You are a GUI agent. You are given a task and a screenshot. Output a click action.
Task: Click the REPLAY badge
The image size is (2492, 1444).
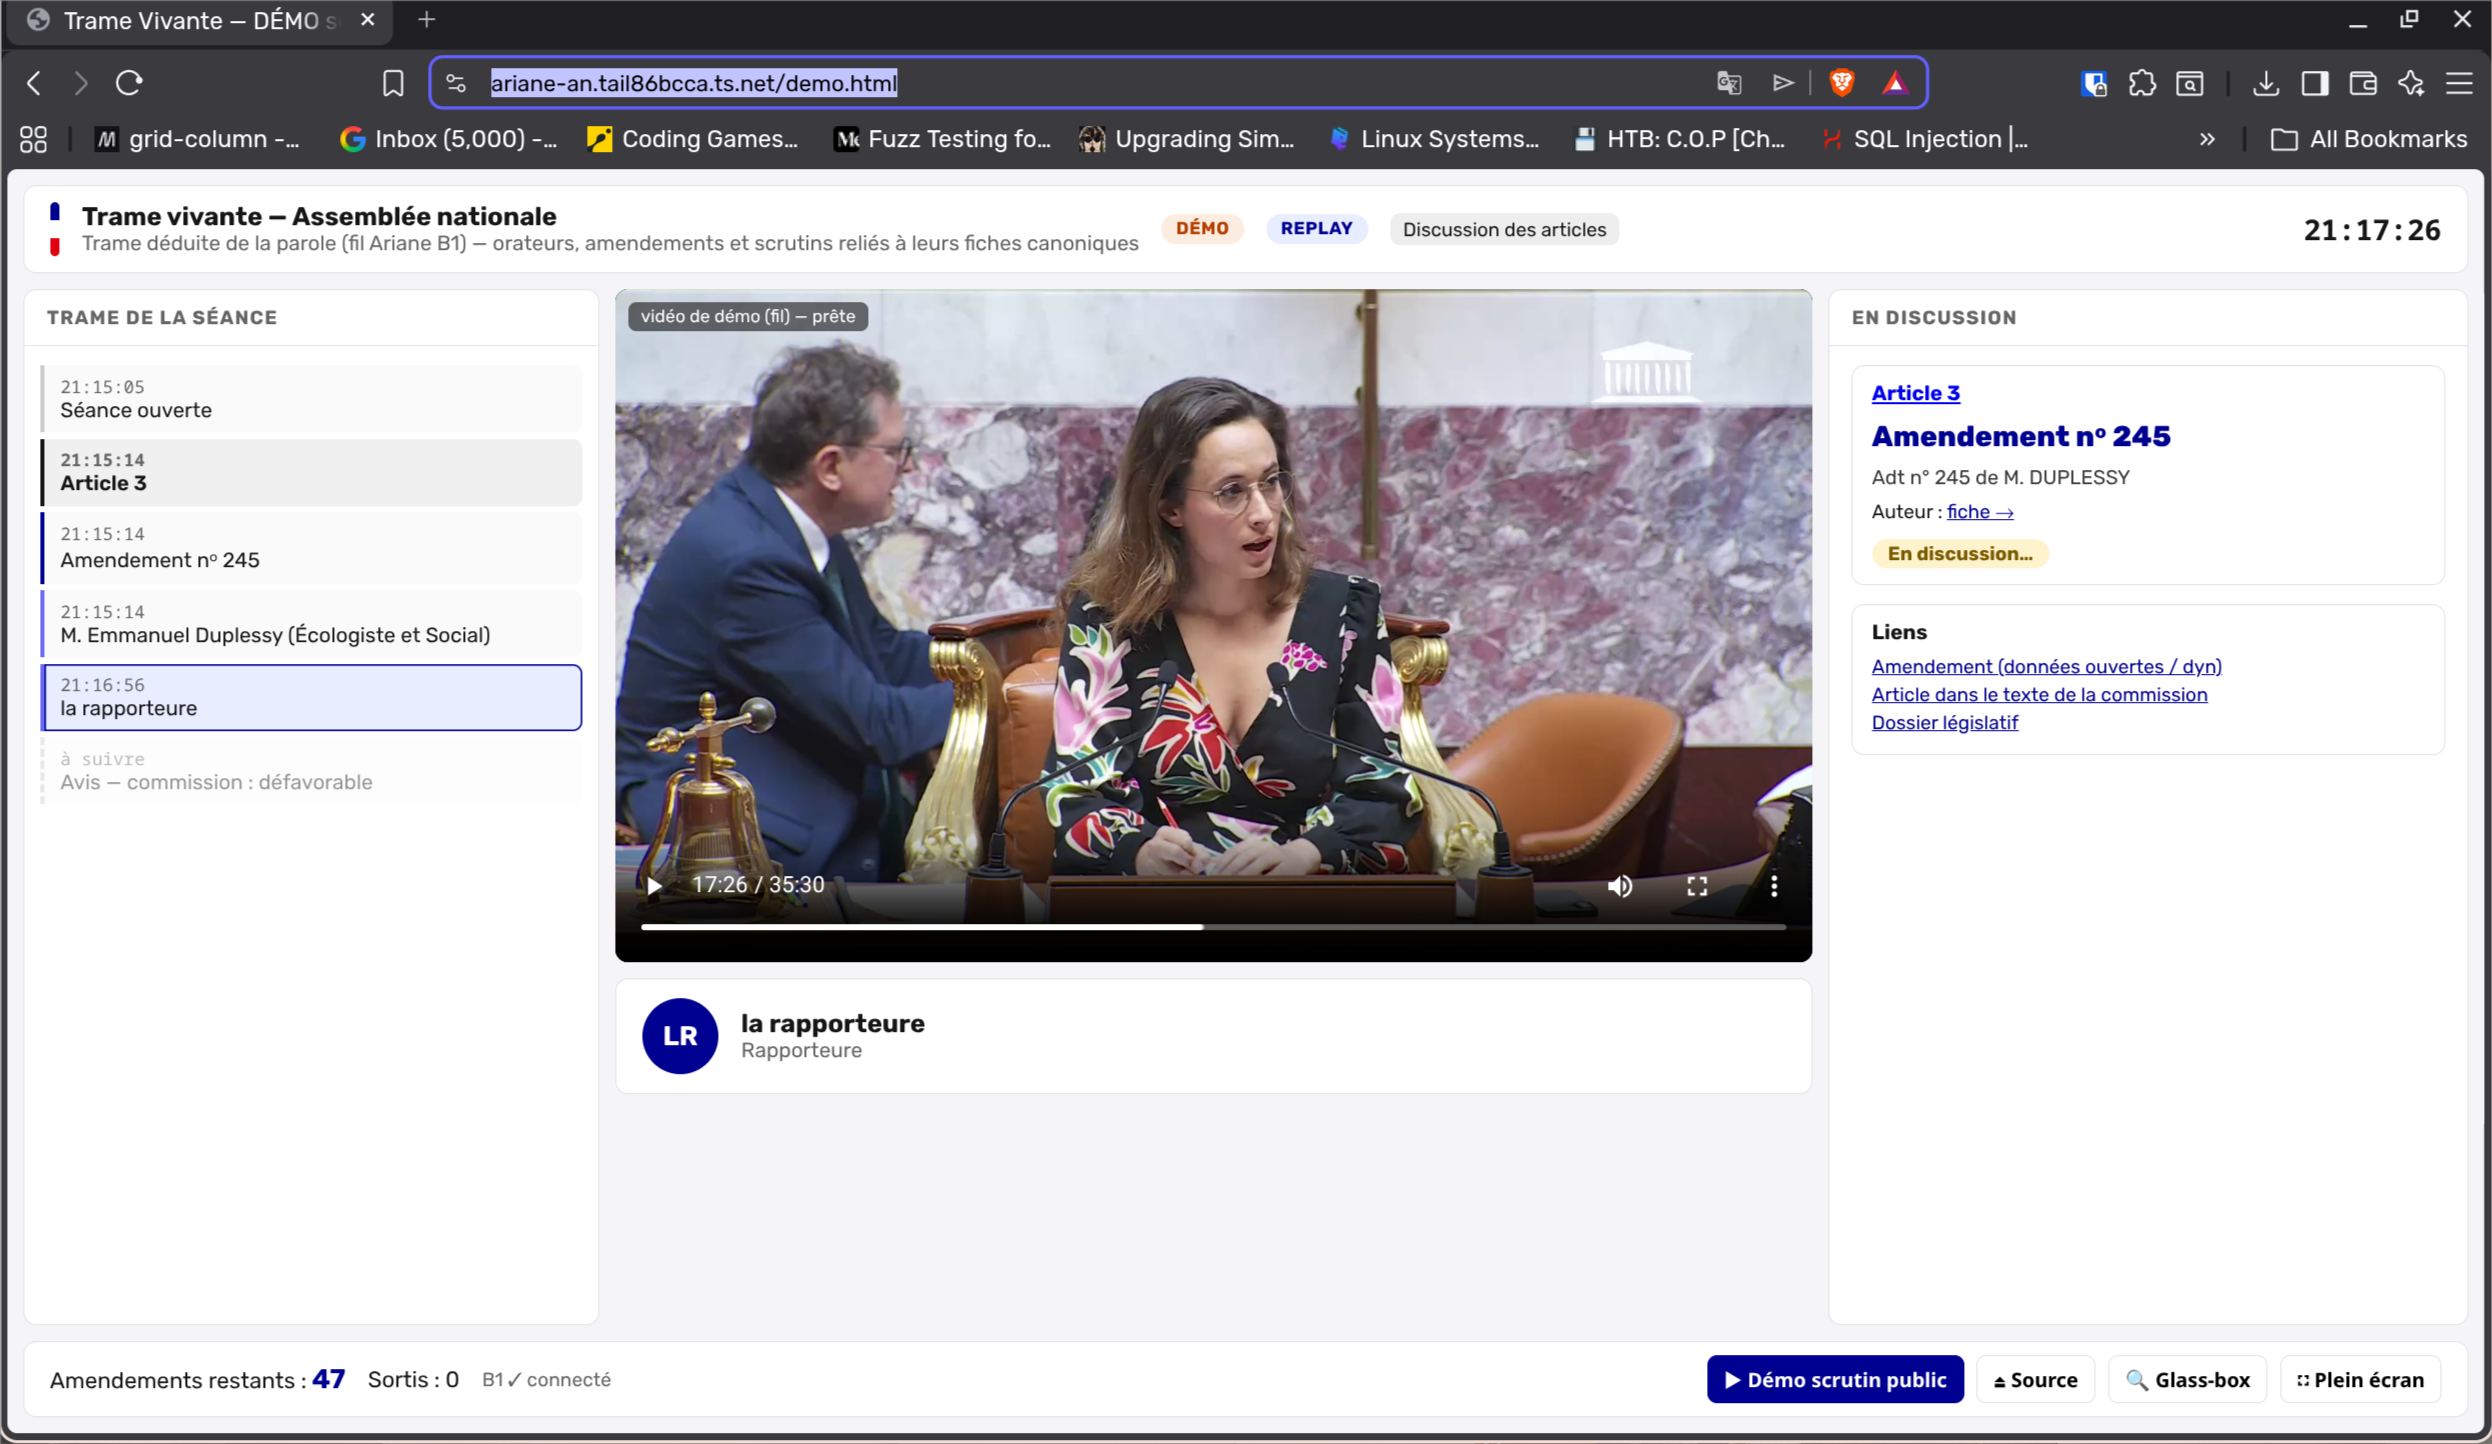[1316, 229]
